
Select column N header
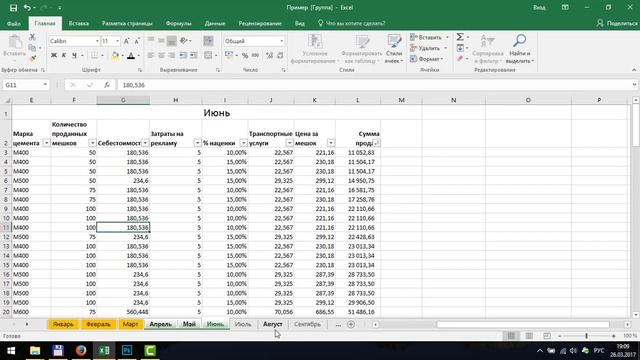click(453, 100)
